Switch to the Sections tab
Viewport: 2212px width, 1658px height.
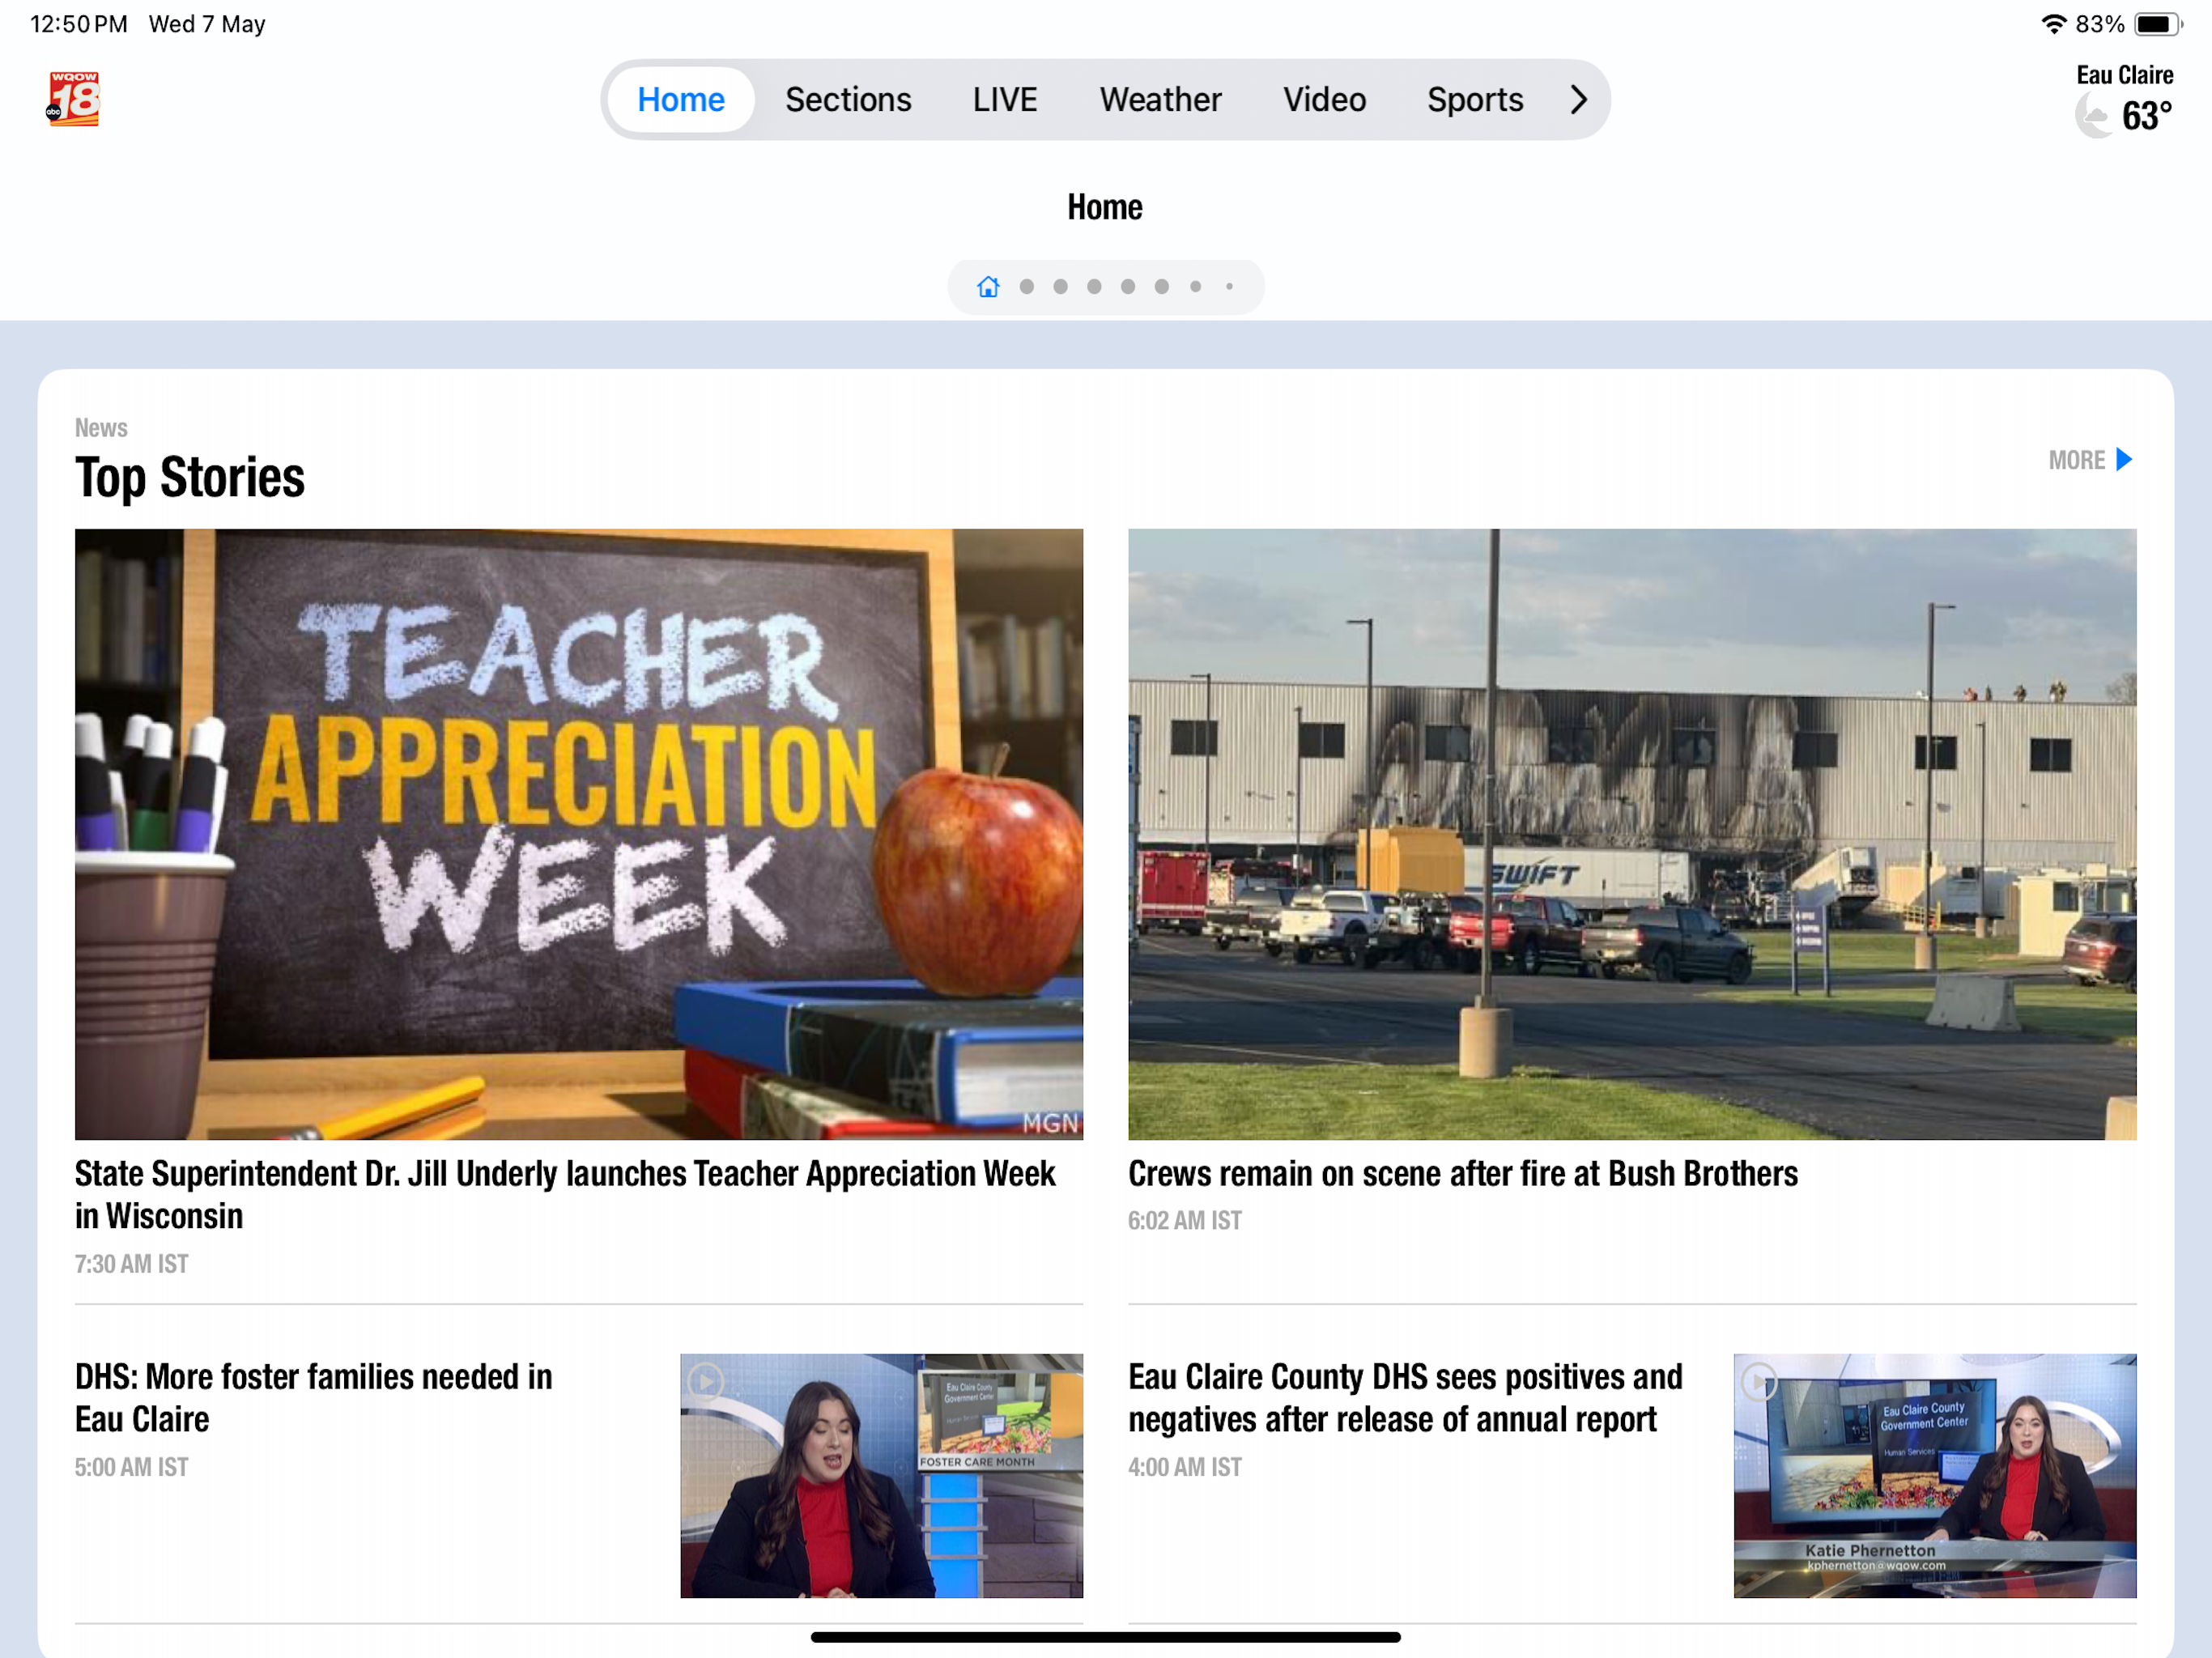848,100
